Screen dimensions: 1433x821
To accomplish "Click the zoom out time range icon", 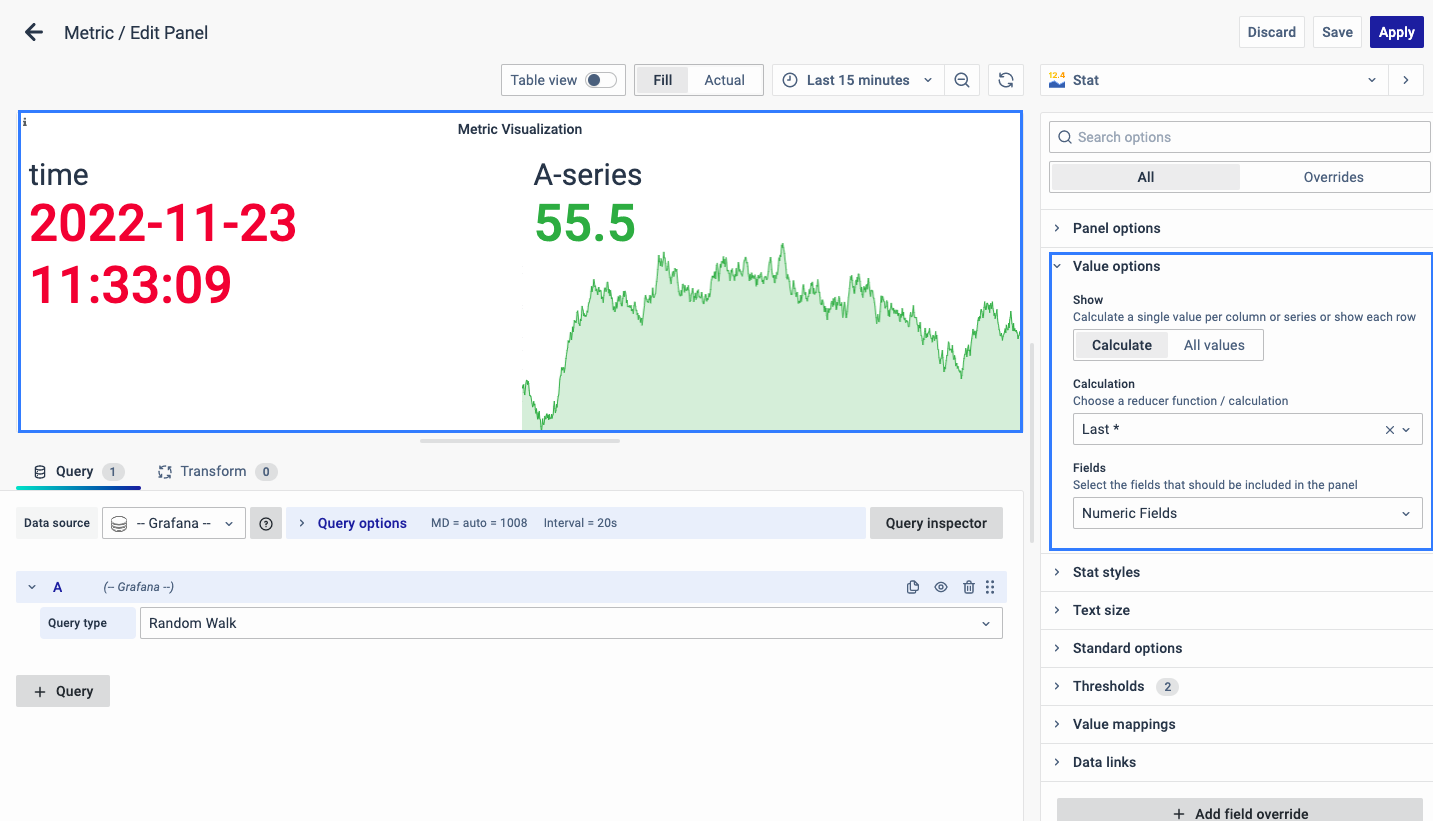I will coord(961,80).
